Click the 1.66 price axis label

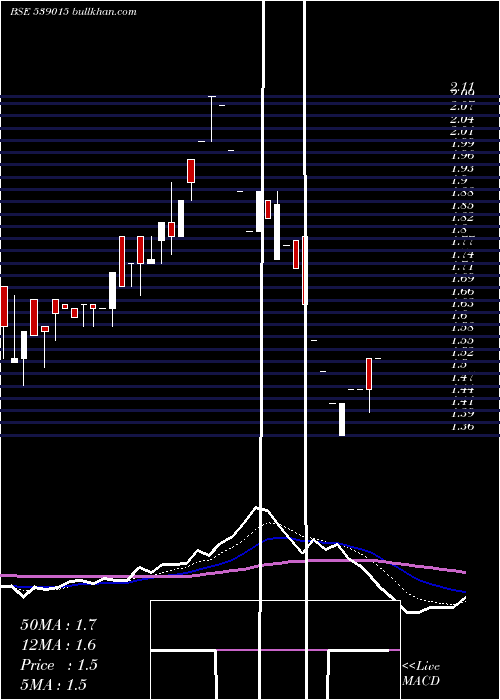(x=462, y=292)
